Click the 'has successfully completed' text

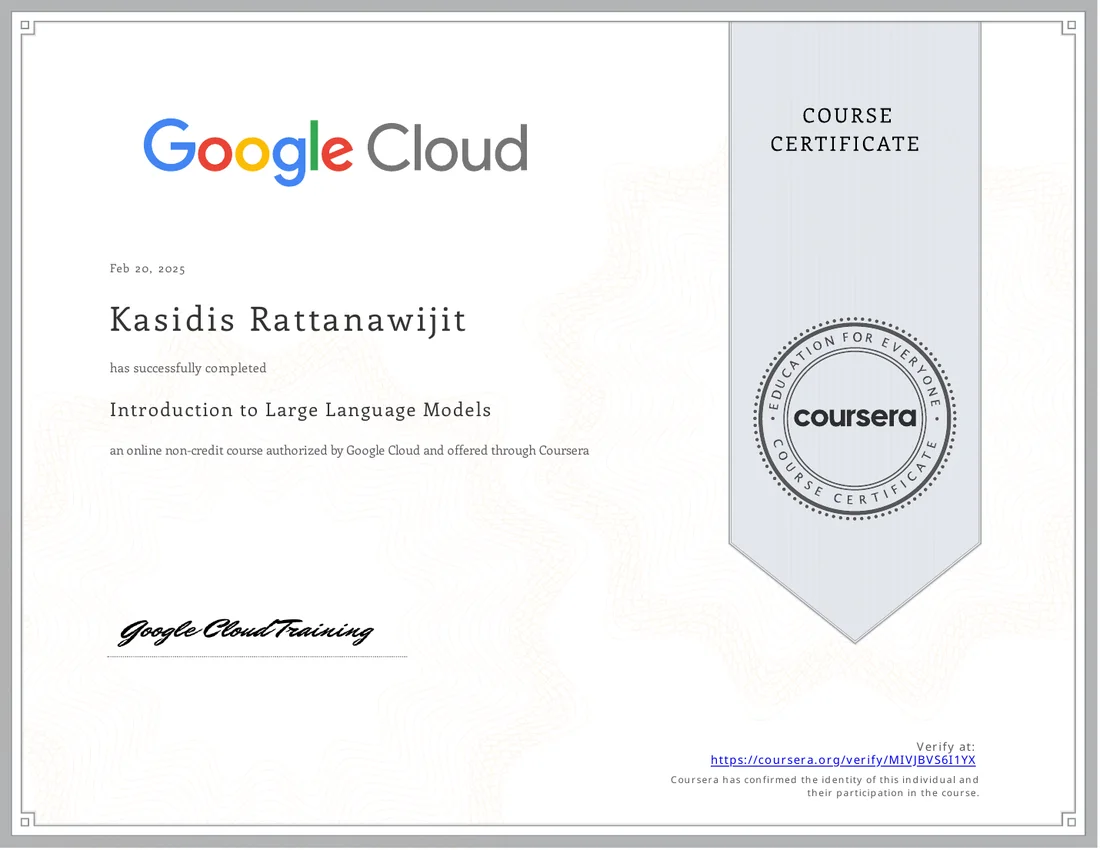(188, 368)
